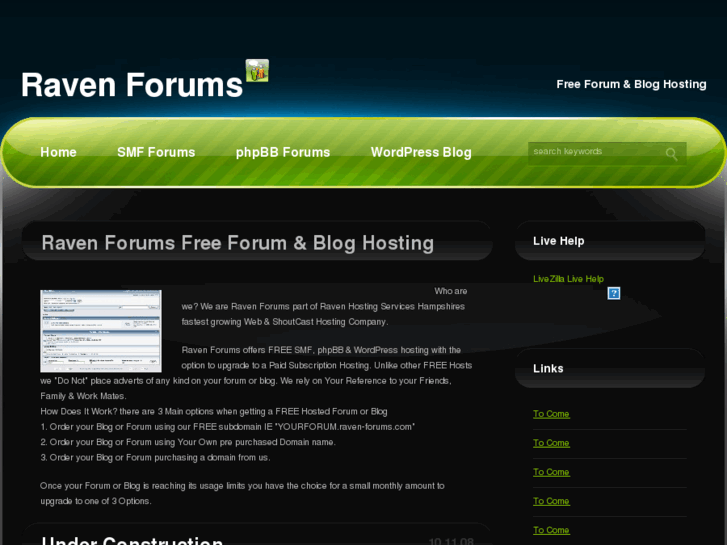727x545 pixels.
Task: Click the blue question mark help icon
Action: click(613, 293)
